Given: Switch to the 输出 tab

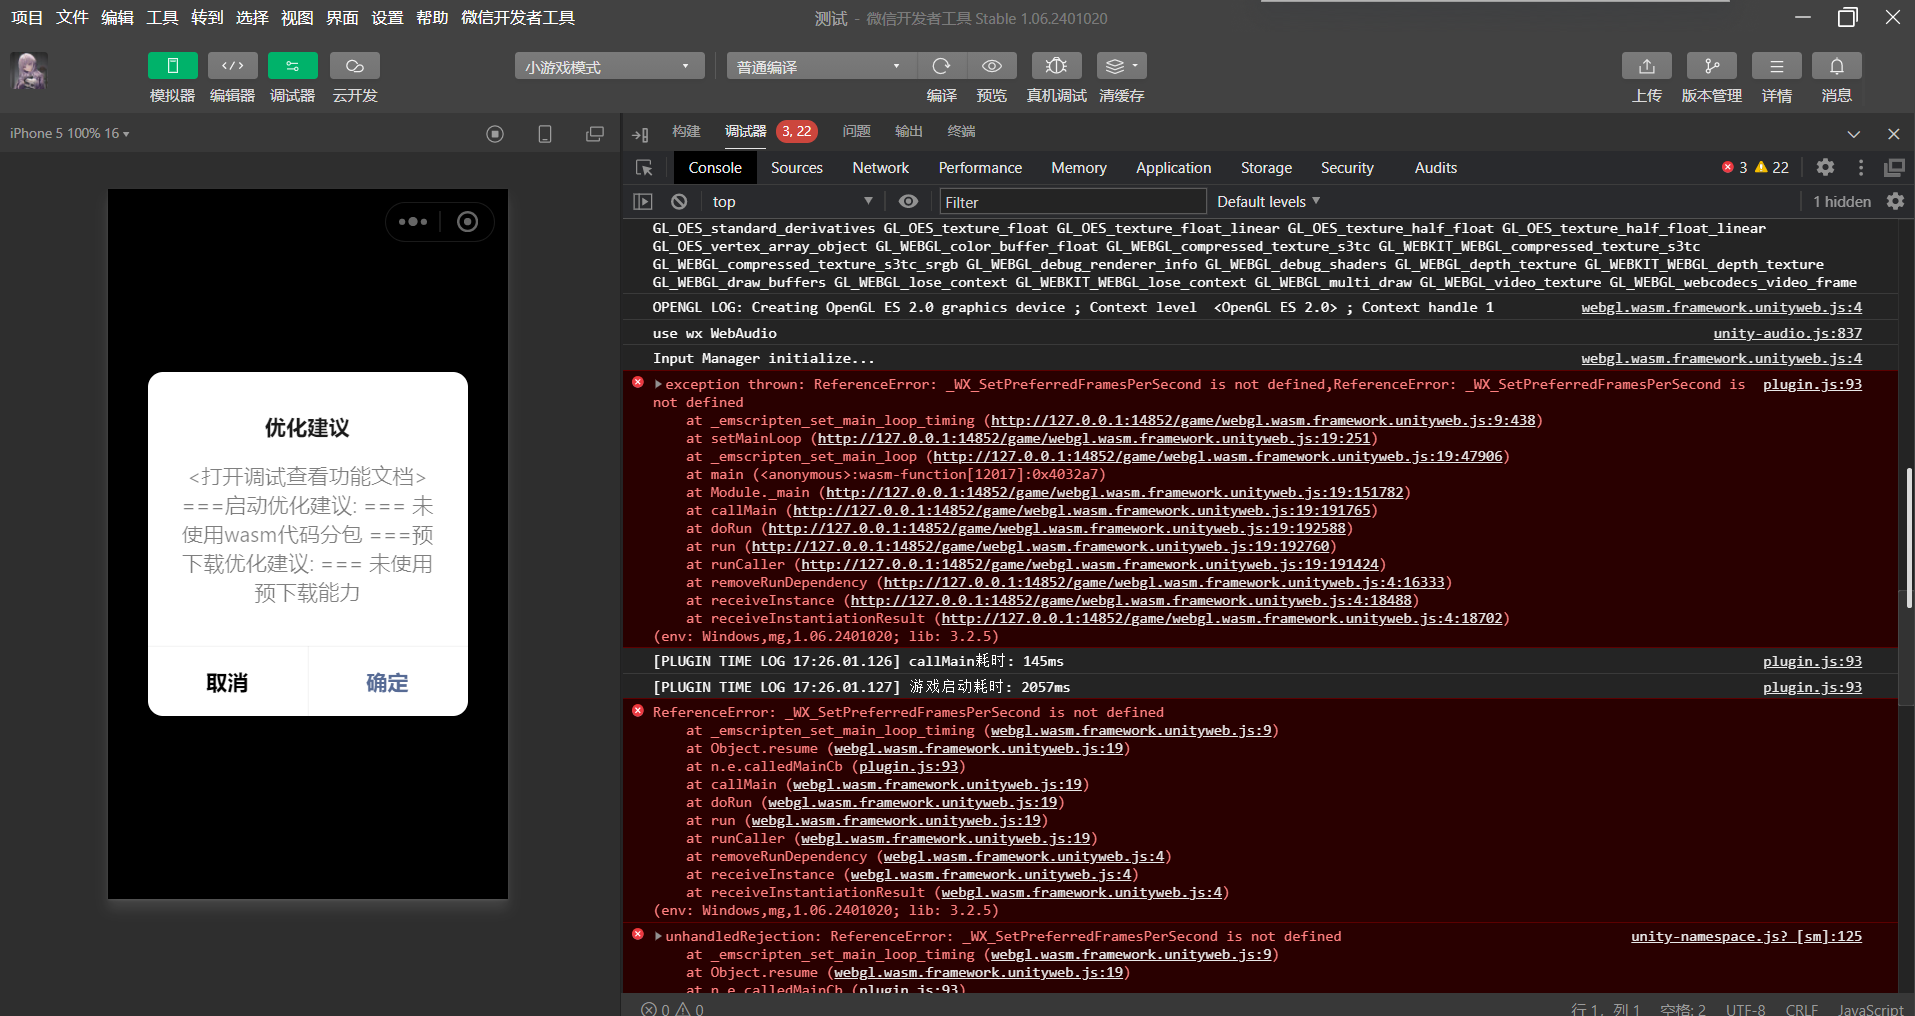Looking at the screenshot, I should pyautogui.click(x=909, y=132).
